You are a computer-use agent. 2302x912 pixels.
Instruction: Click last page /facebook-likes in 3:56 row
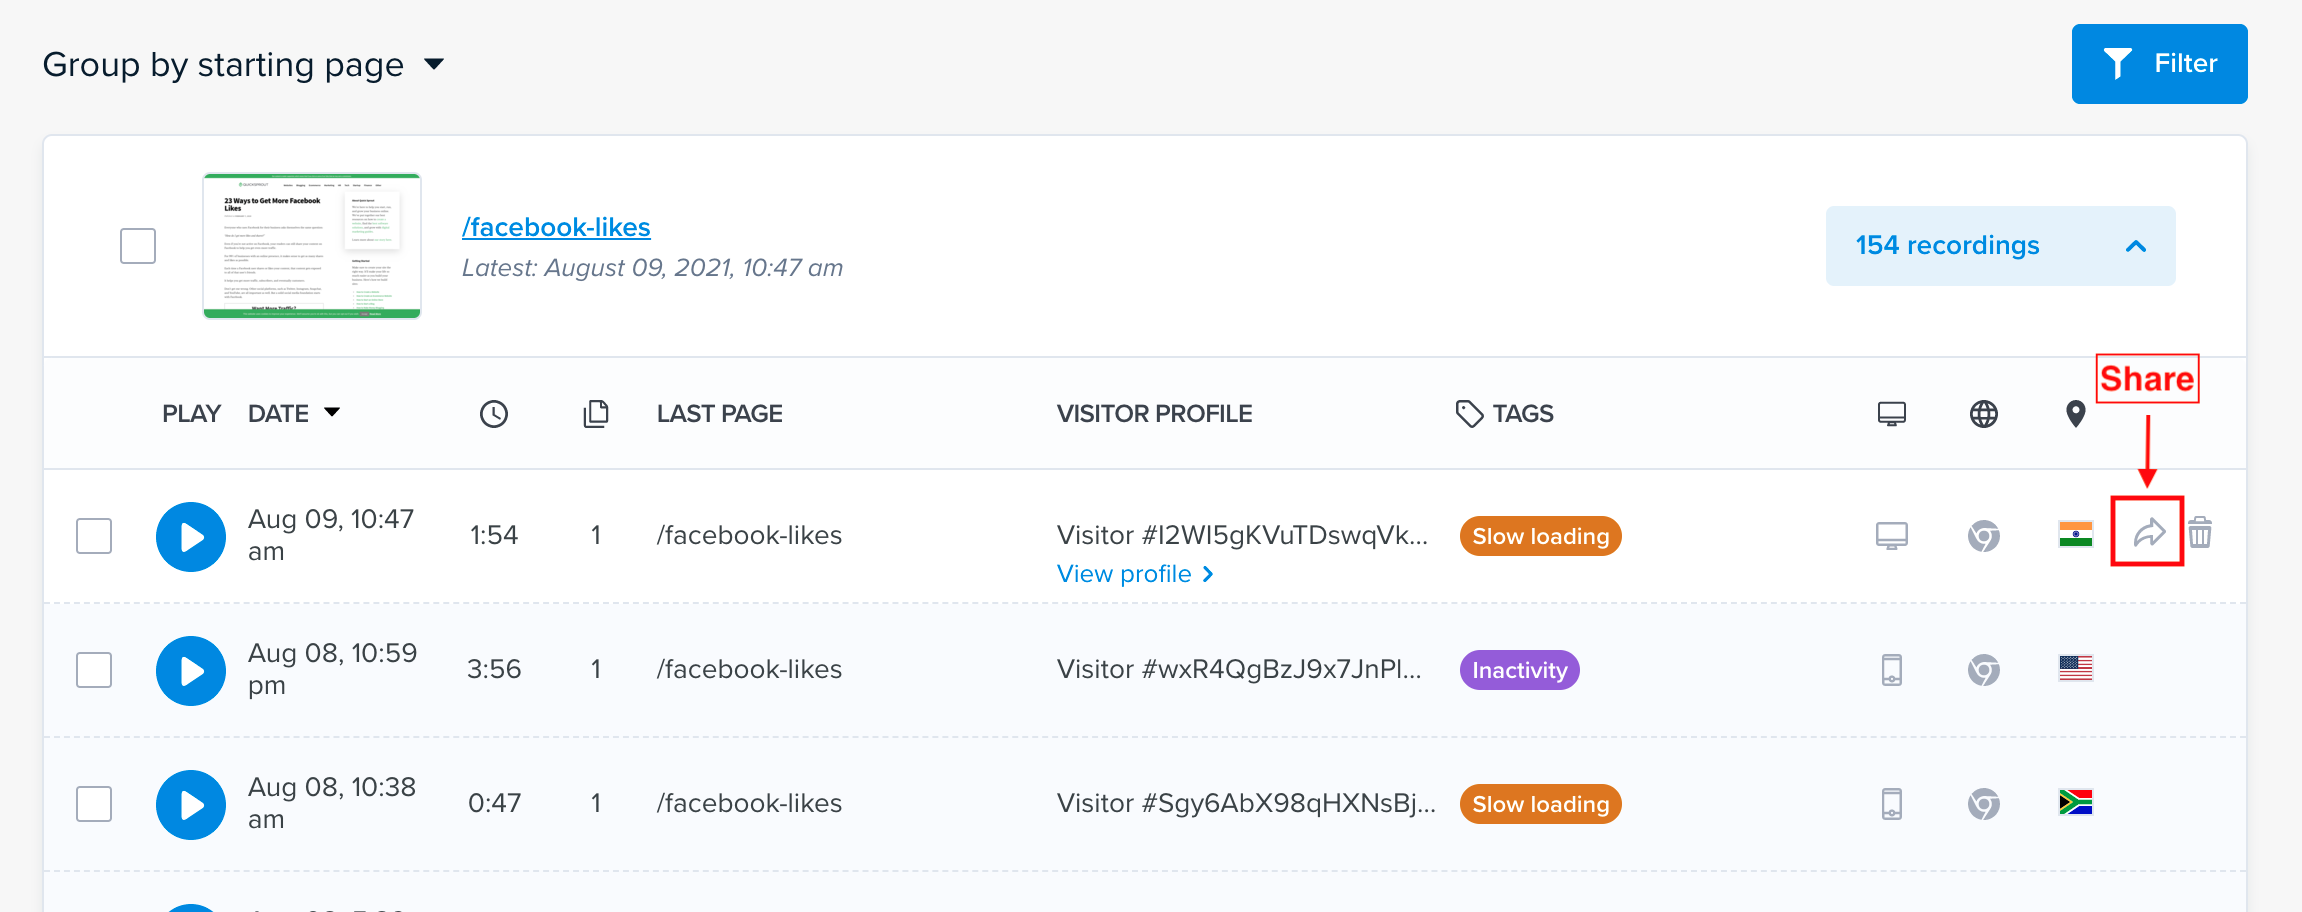click(x=749, y=670)
